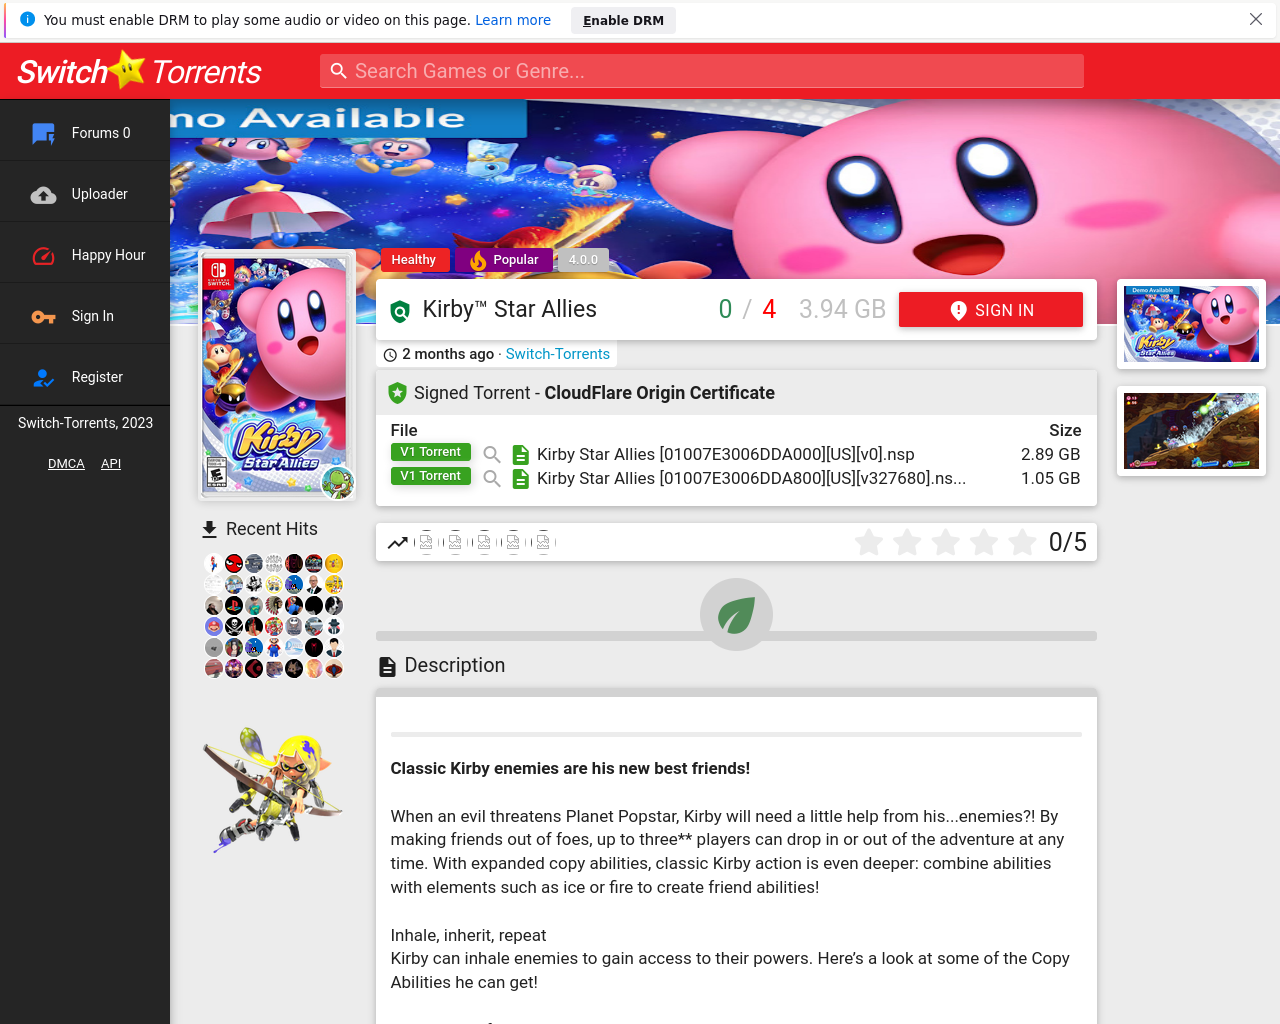Rate the torrent with the fifth star
1280x1024 pixels.
pos(1022,542)
